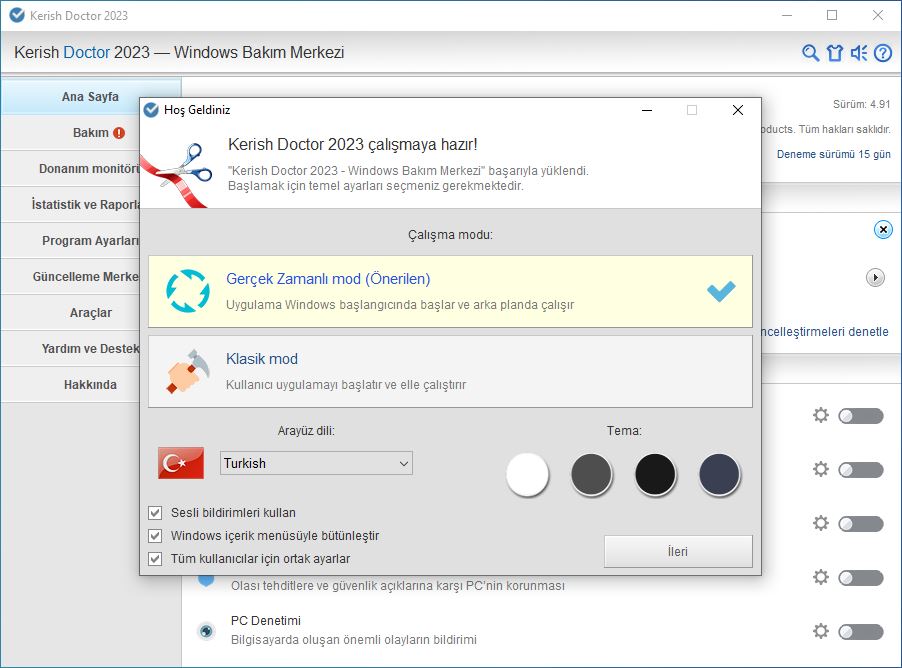Screen dimensions: 902x668
Task: Open Güncelleme Merkezi from the sidebar
Action: (x=70, y=277)
